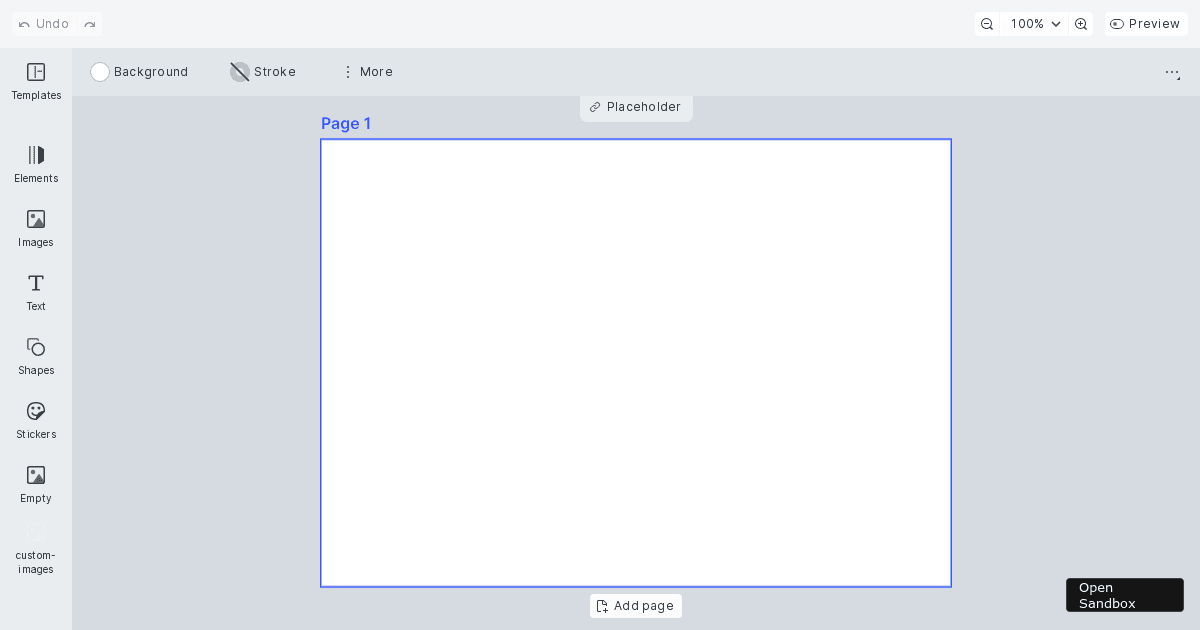The image size is (1200, 630).
Task: Click the Open Sandbox button
Action: click(1124, 594)
